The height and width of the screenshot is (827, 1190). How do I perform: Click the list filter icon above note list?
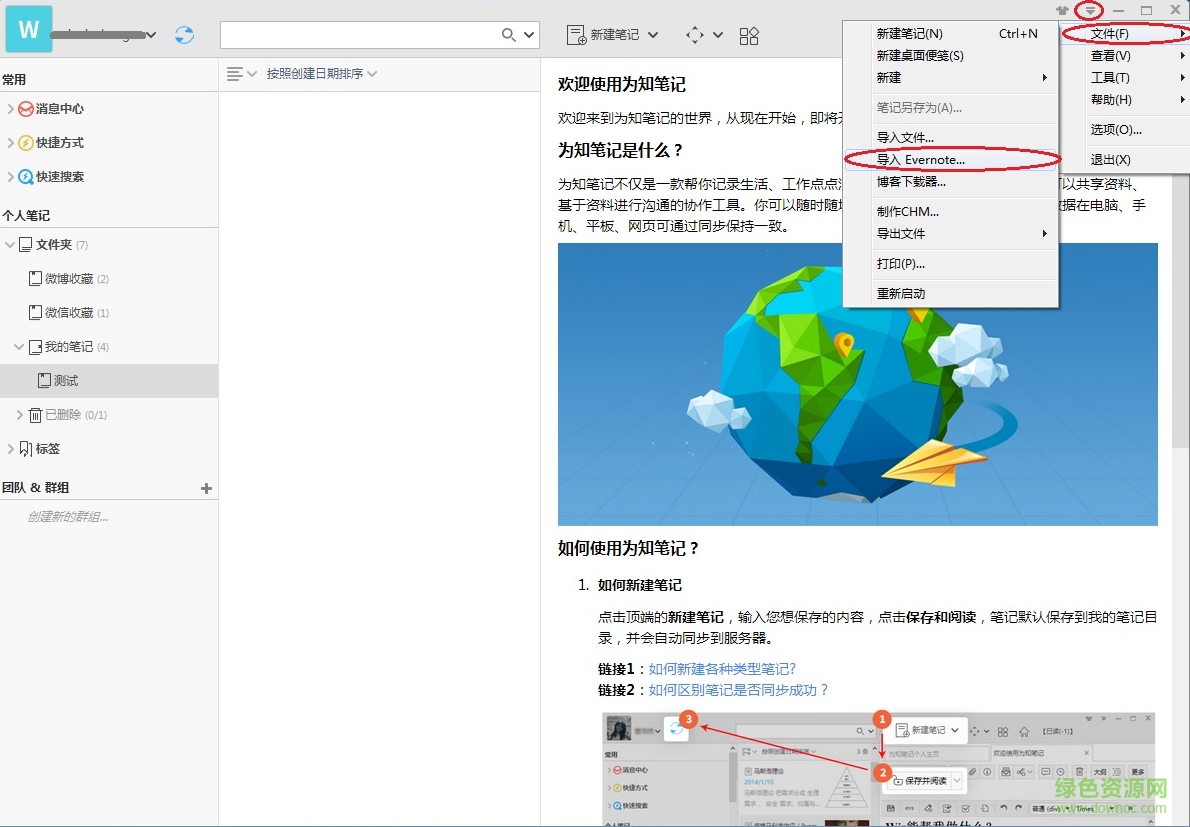236,73
